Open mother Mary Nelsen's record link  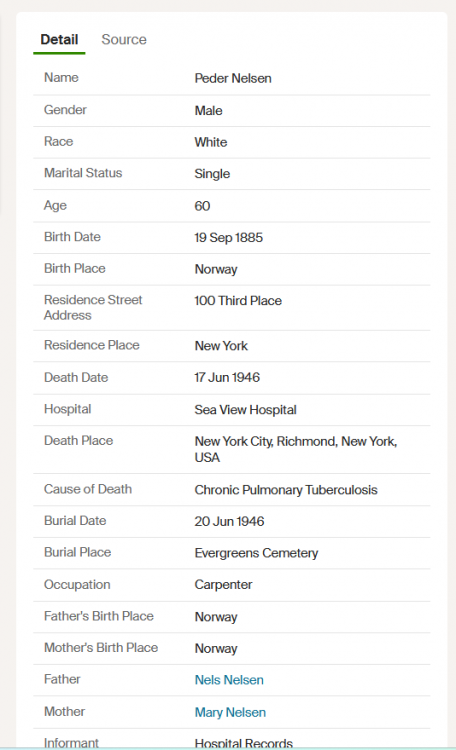click(230, 712)
